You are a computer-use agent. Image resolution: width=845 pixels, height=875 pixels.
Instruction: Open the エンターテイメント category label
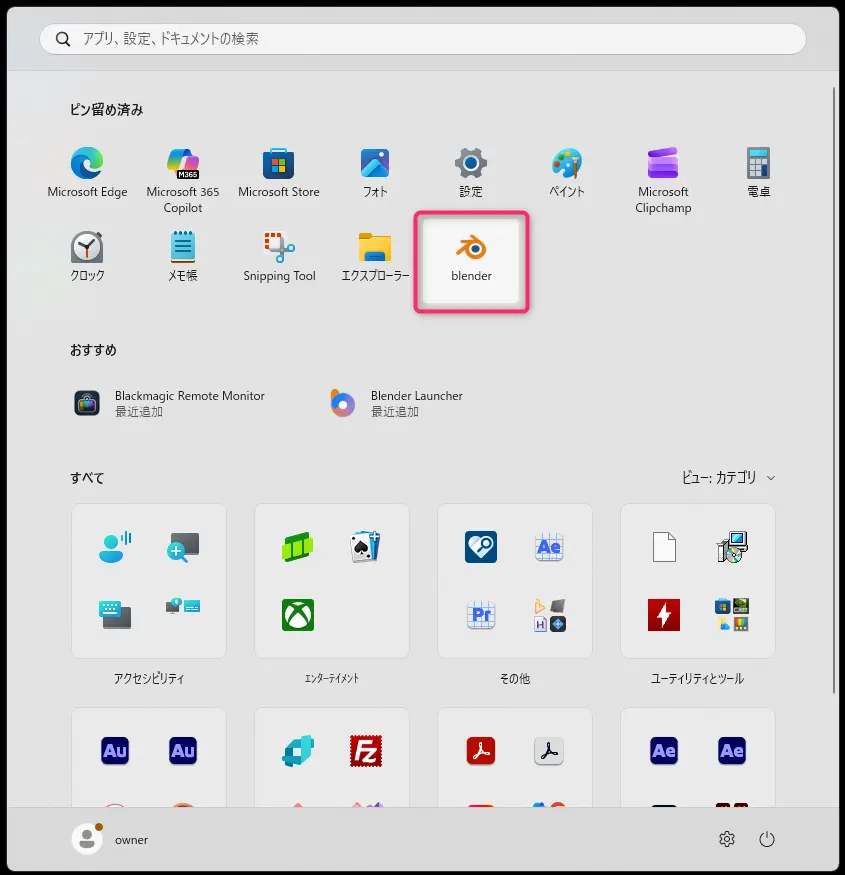coord(332,679)
